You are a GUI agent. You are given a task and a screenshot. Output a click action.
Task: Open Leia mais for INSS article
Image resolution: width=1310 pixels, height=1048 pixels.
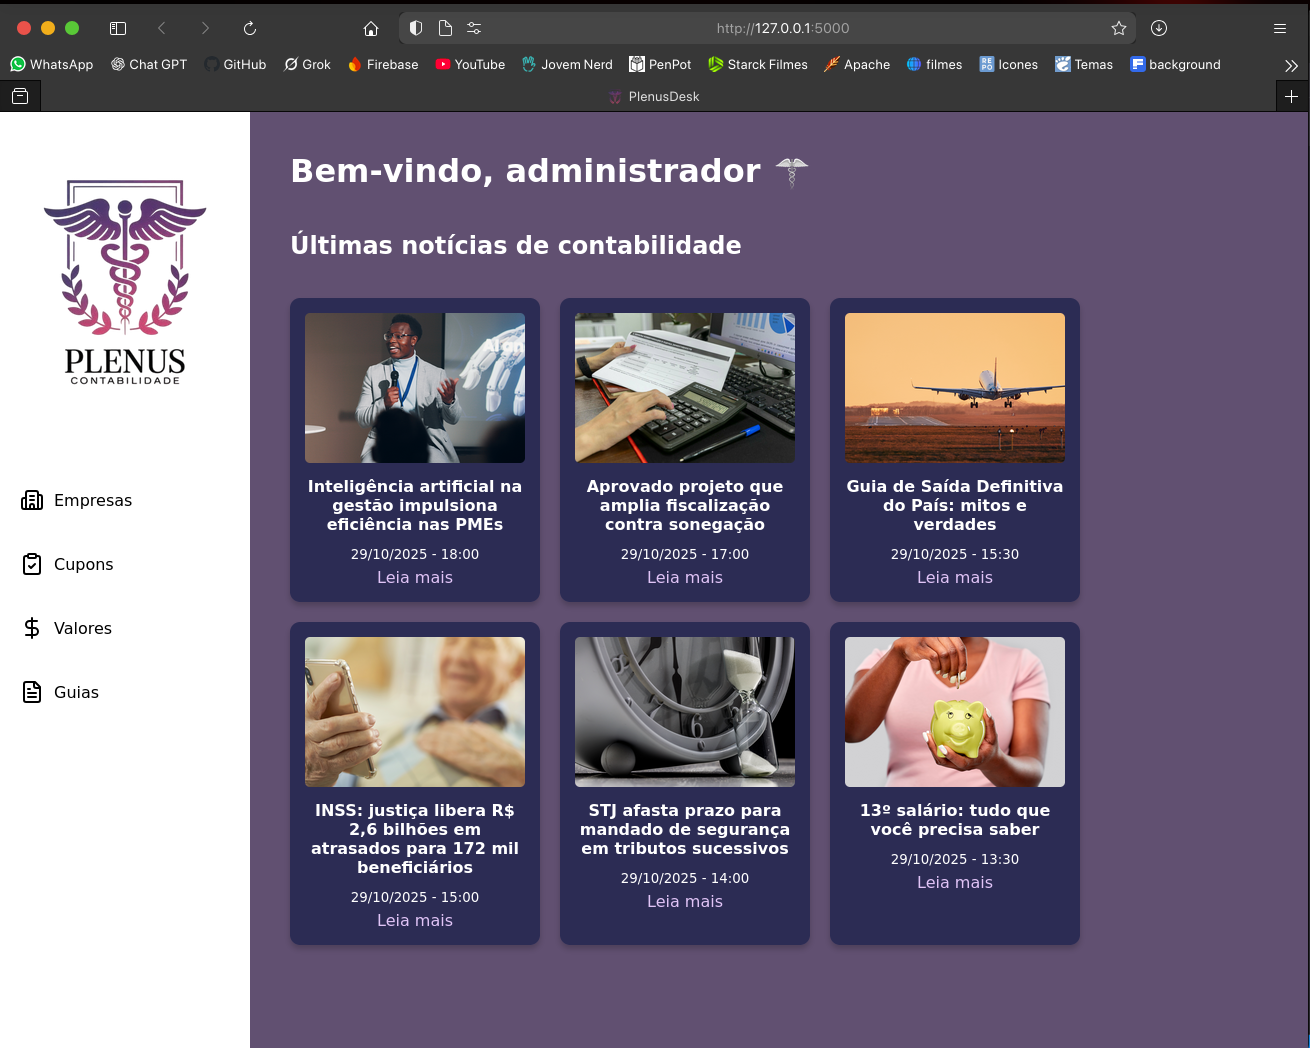tap(415, 920)
